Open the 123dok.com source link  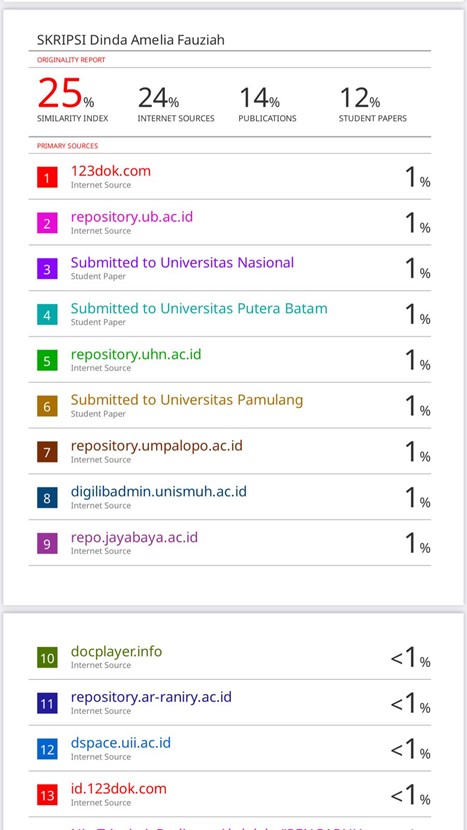point(111,171)
